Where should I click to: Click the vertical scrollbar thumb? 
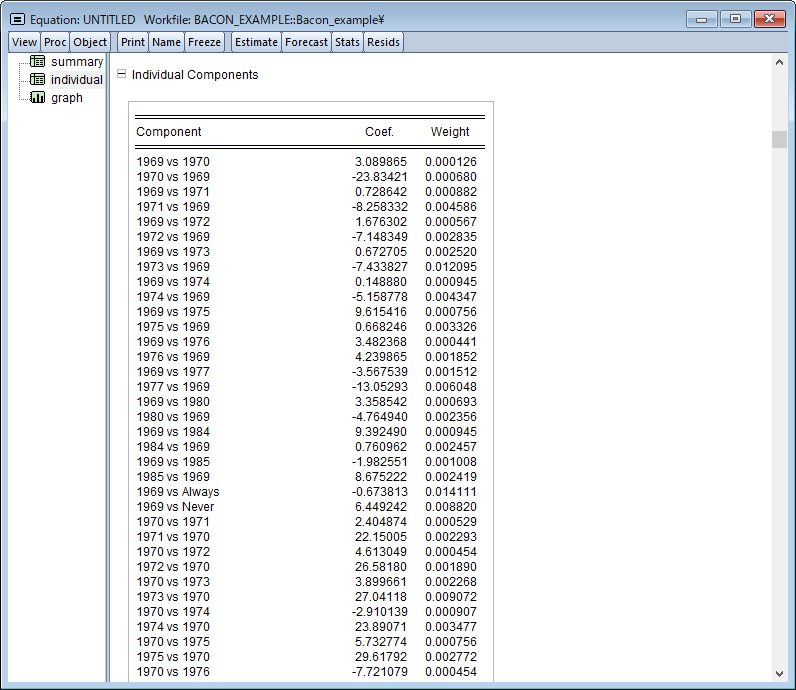(x=779, y=139)
